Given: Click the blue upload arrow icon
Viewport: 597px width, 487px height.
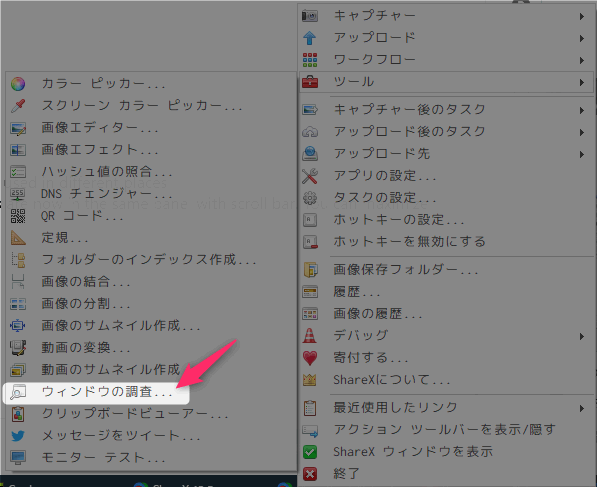Looking at the screenshot, I should click(310, 38).
